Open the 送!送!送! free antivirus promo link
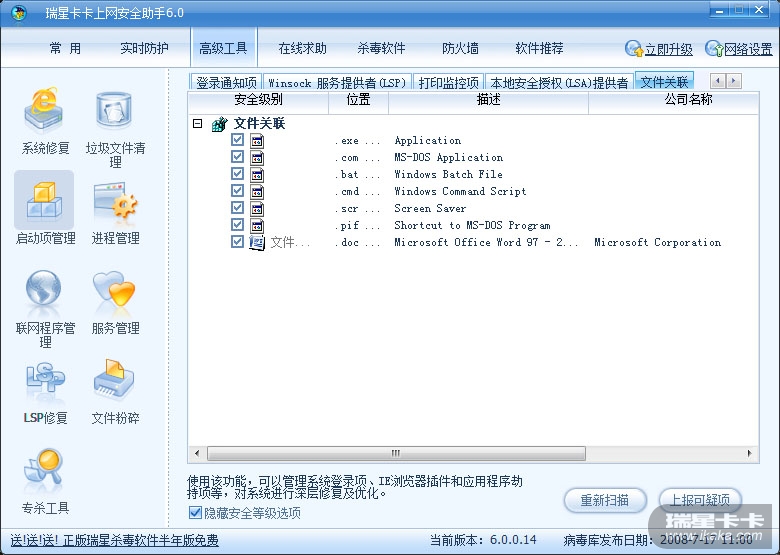 coord(114,540)
